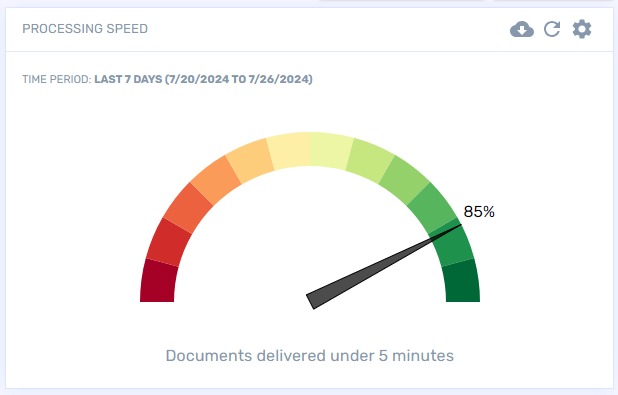Click the light orange gauge segment
The width and height of the screenshot is (618, 395).
250,160
